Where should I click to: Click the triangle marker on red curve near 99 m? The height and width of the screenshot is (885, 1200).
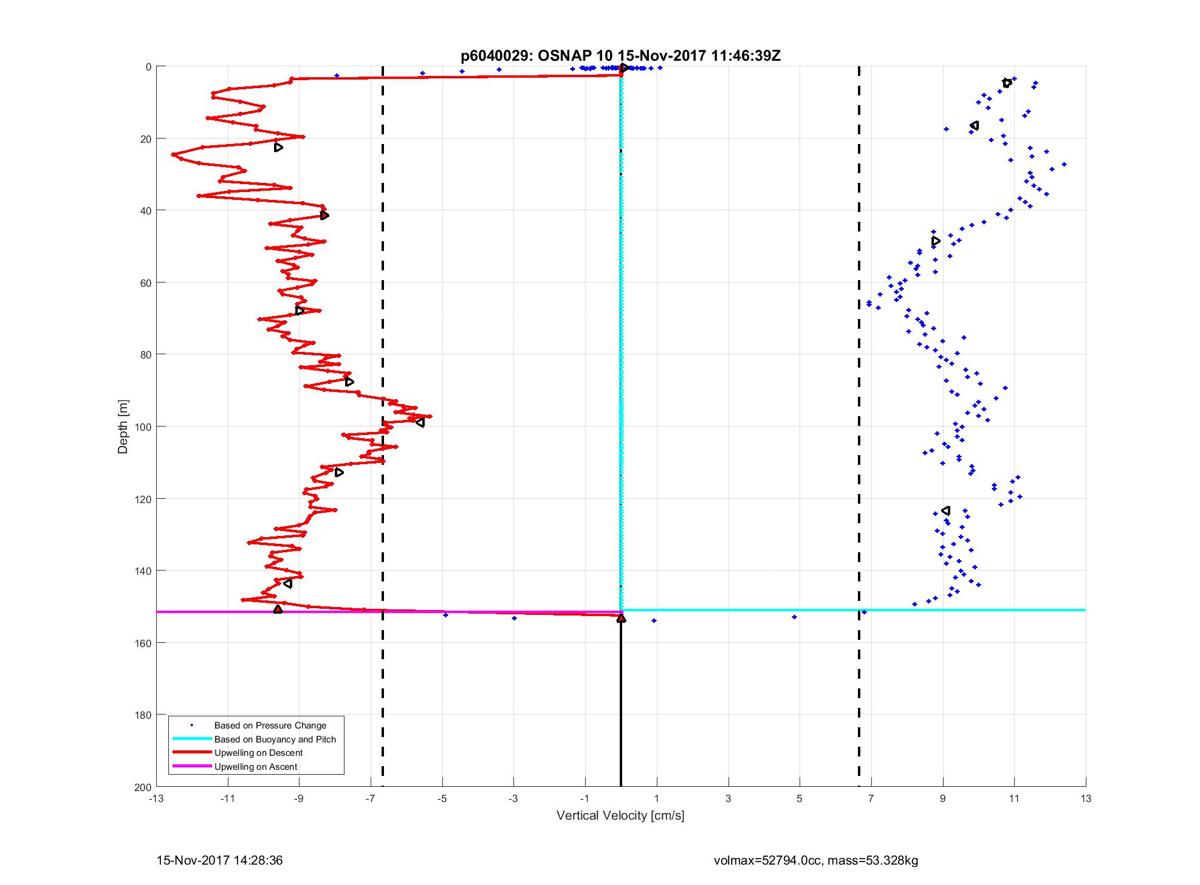tap(420, 422)
